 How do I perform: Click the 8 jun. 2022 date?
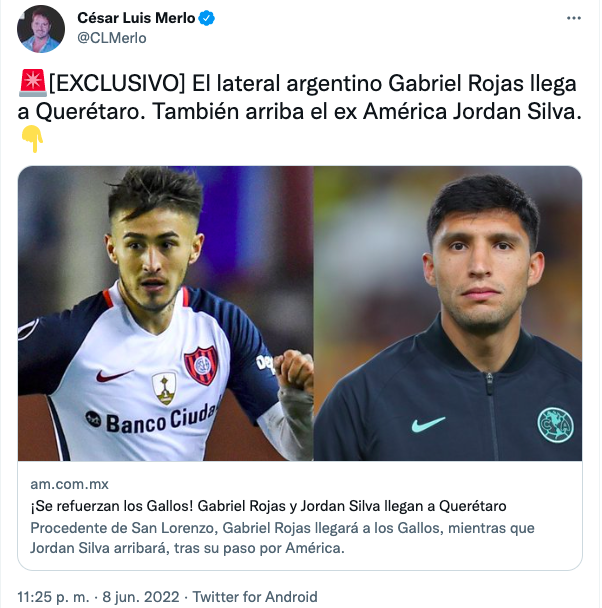pyautogui.click(x=141, y=596)
